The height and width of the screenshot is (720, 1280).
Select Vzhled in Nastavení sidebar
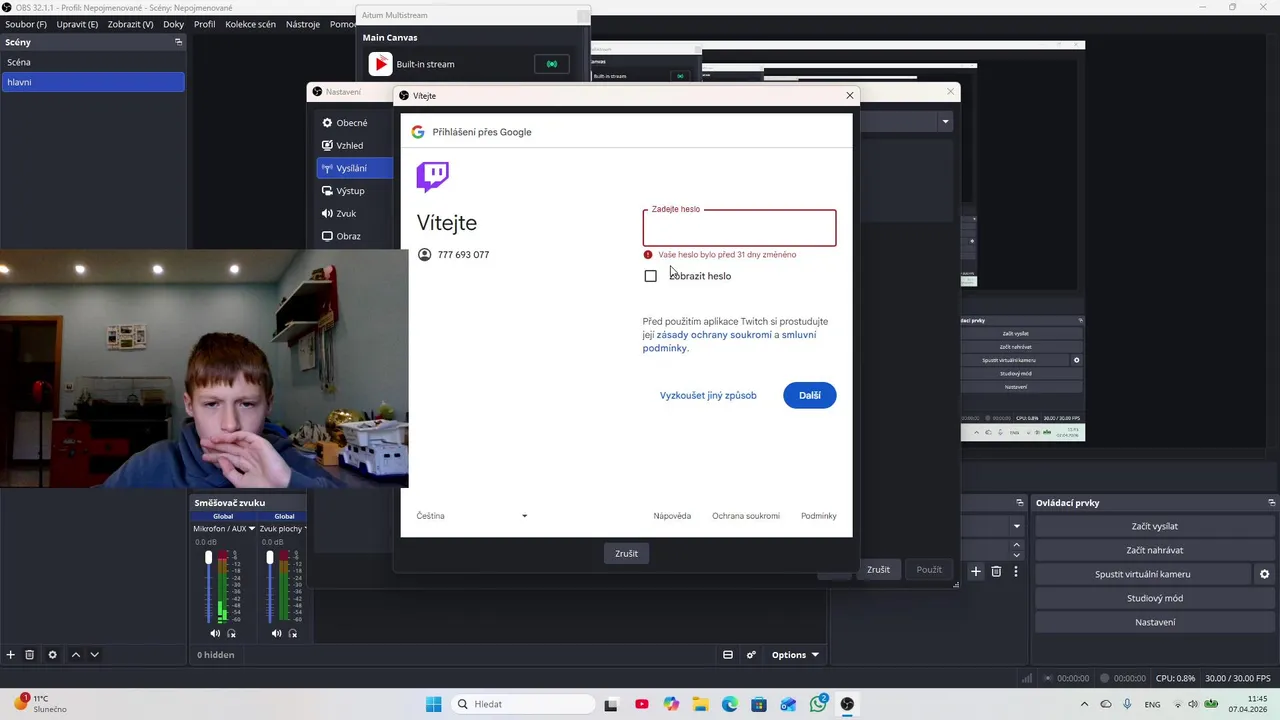click(x=355, y=146)
